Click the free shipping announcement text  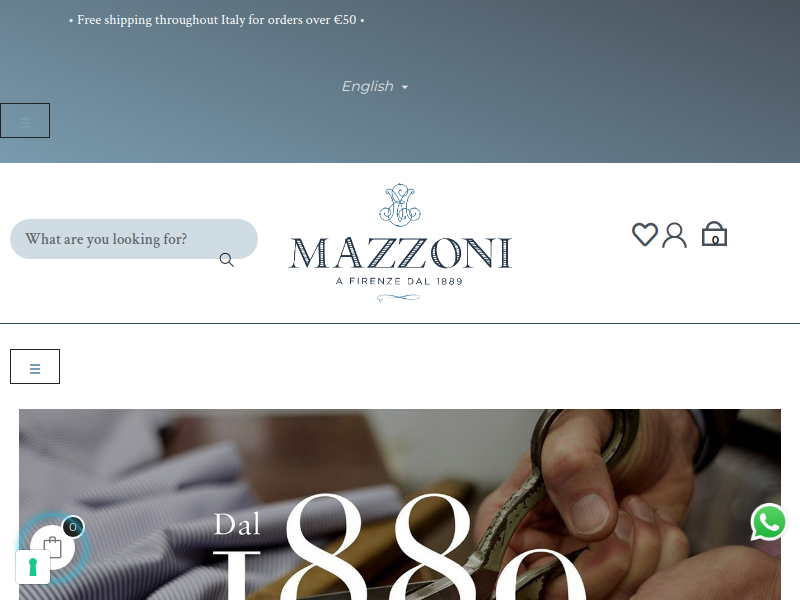[217, 20]
